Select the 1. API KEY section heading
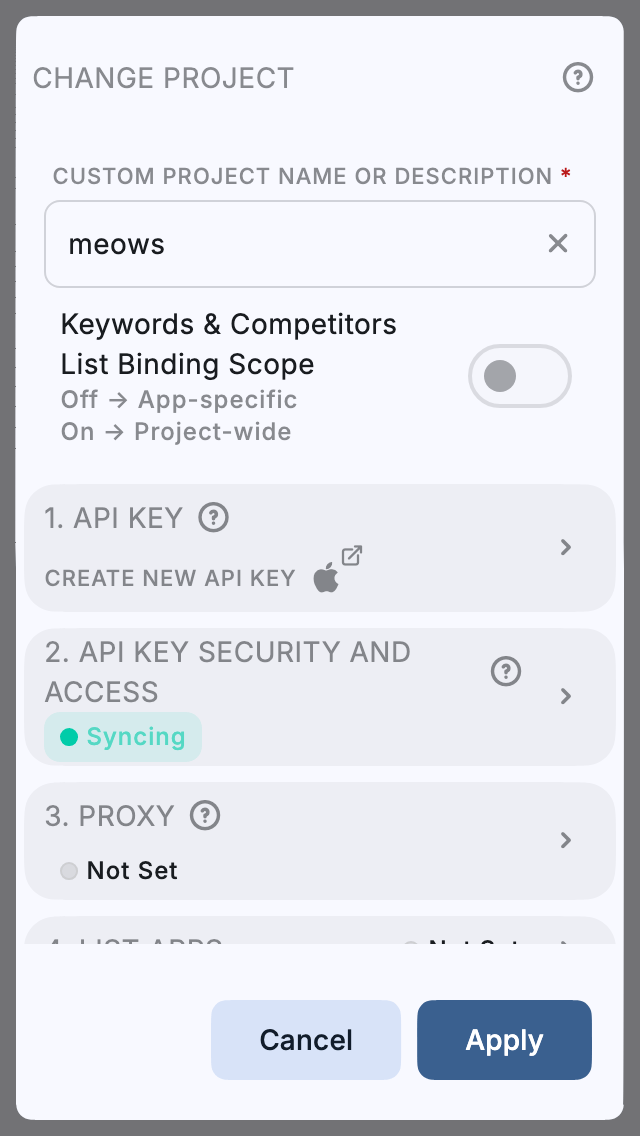The image size is (640, 1136). tap(114, 518)
